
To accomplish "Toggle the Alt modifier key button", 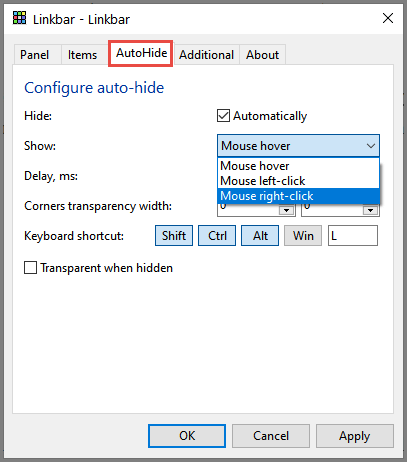I will pyautogui.click(x=260, y=236).
